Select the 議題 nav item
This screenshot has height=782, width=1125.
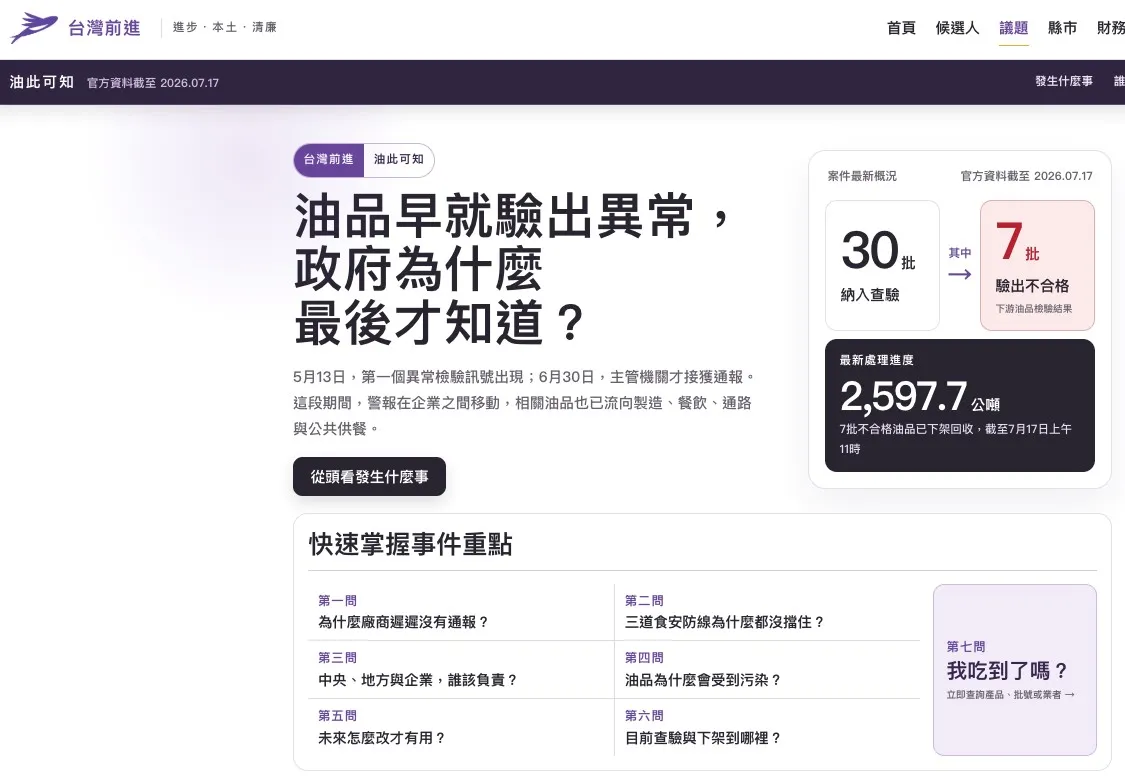tap(1014, 28)
